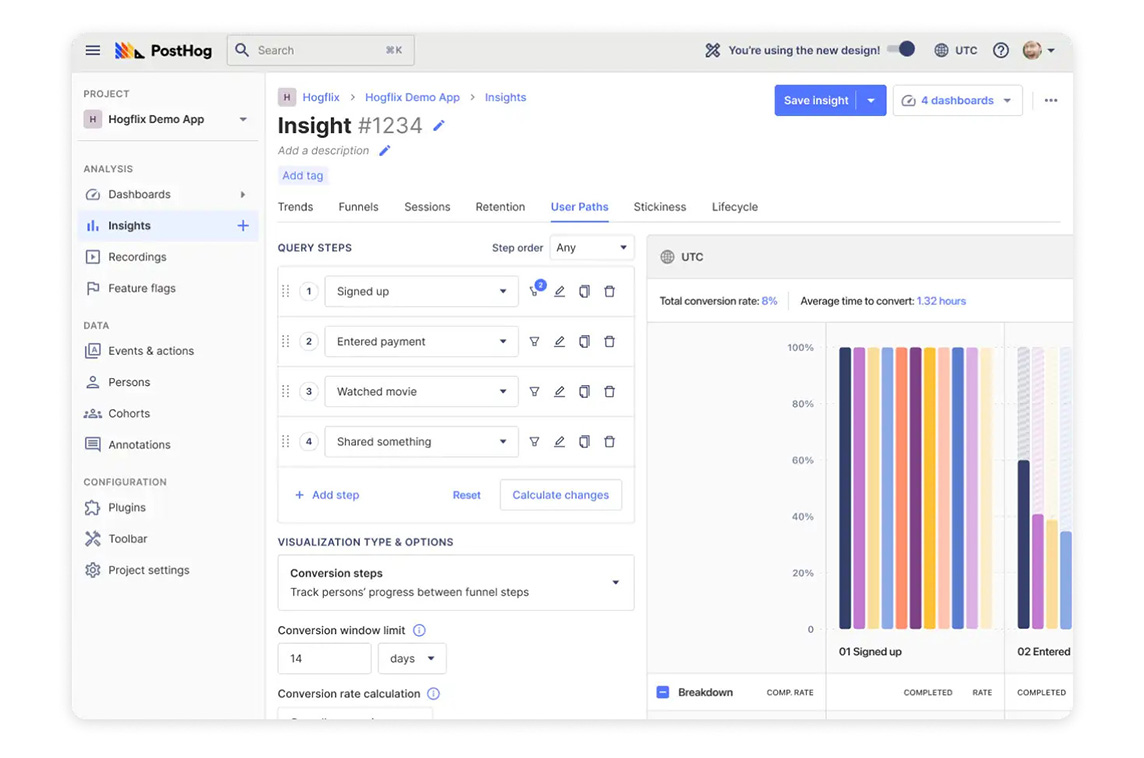The height and width of the screenshot is (758, 1144).
Task: Switch to the Retention tab
Action: (500, 207)
